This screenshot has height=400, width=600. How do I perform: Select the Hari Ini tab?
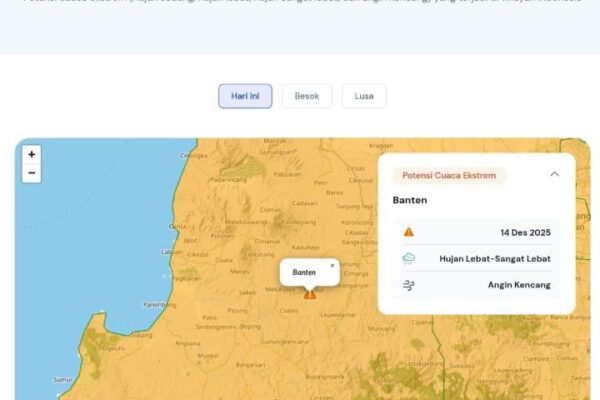[x=245, y=96]
